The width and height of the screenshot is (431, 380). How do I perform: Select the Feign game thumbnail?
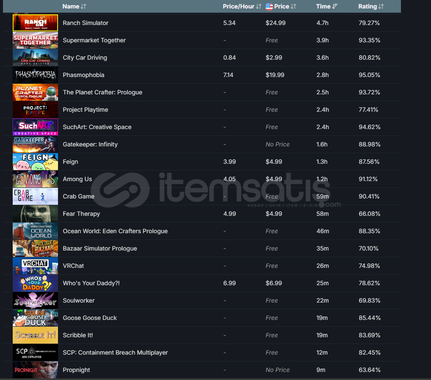(35, 161)
